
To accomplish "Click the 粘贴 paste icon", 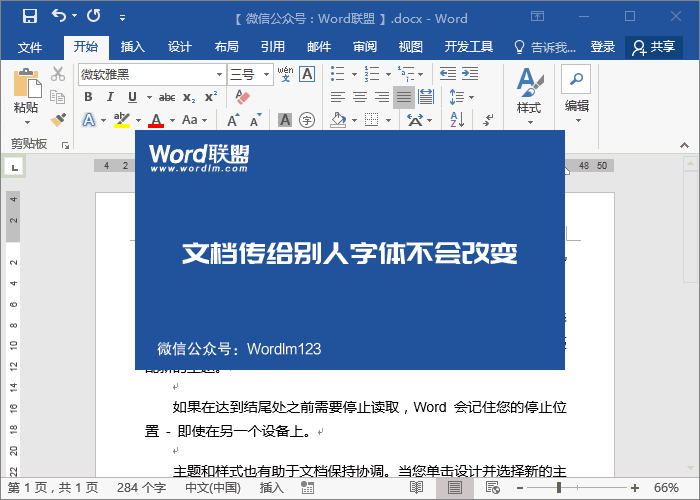I will pos(27,83).
